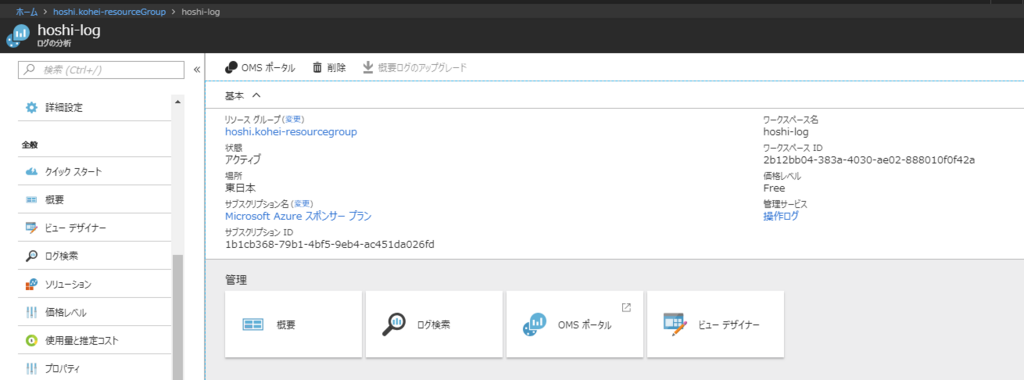This screenshot has height=380, width=1024.
Task: Click the 使用量と推定コスト green circle icon
Action: [31, 341]
